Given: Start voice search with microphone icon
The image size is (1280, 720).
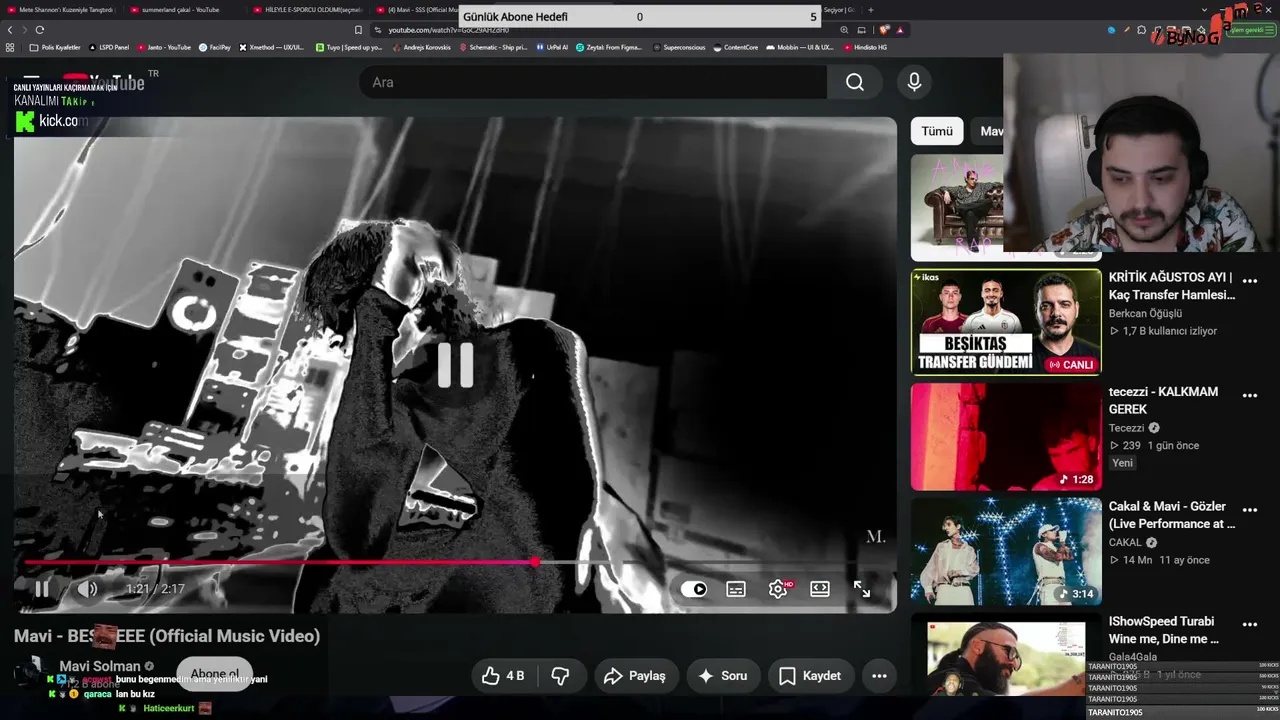Looking at the screenshot, I should tap(914, 82).
